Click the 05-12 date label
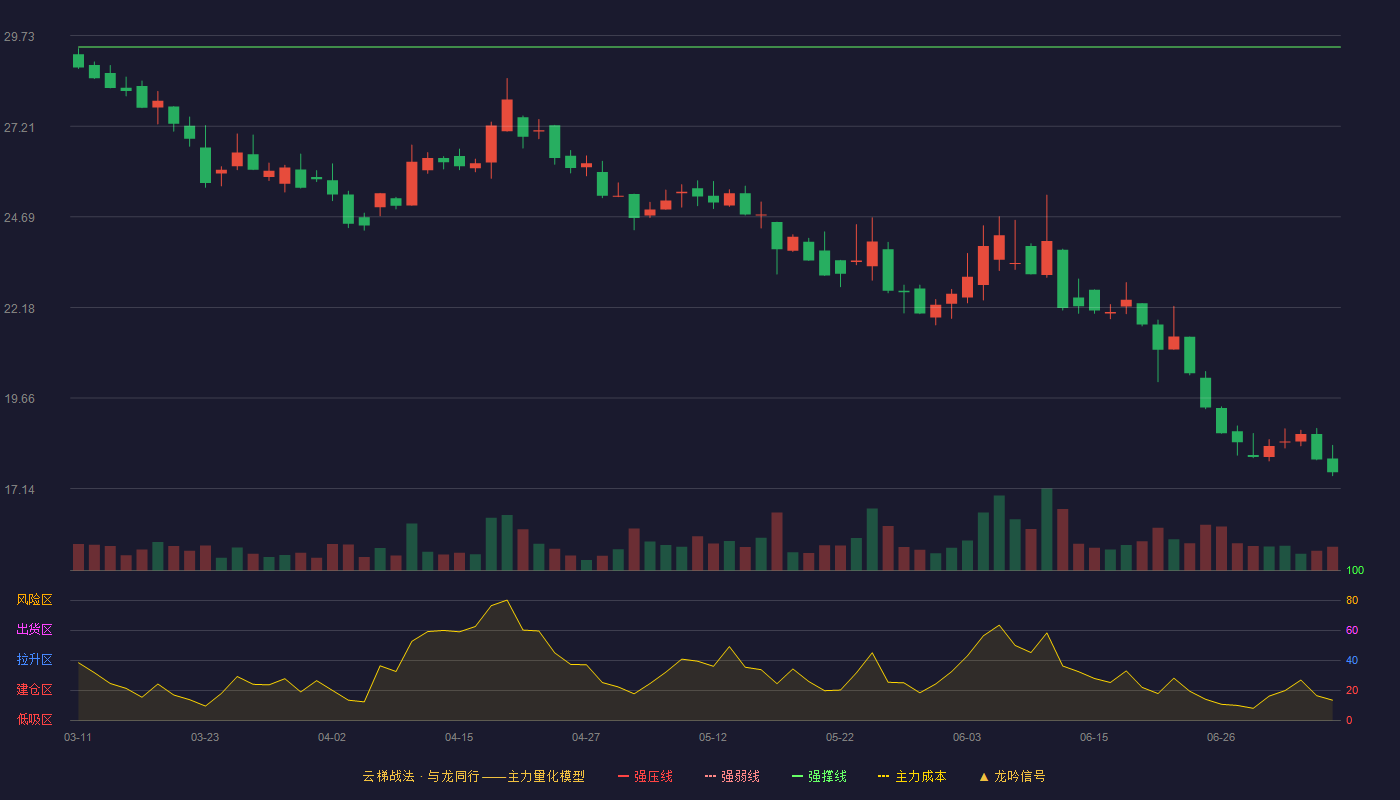The height and width of the screenshot is (800, 1400). 713,737
